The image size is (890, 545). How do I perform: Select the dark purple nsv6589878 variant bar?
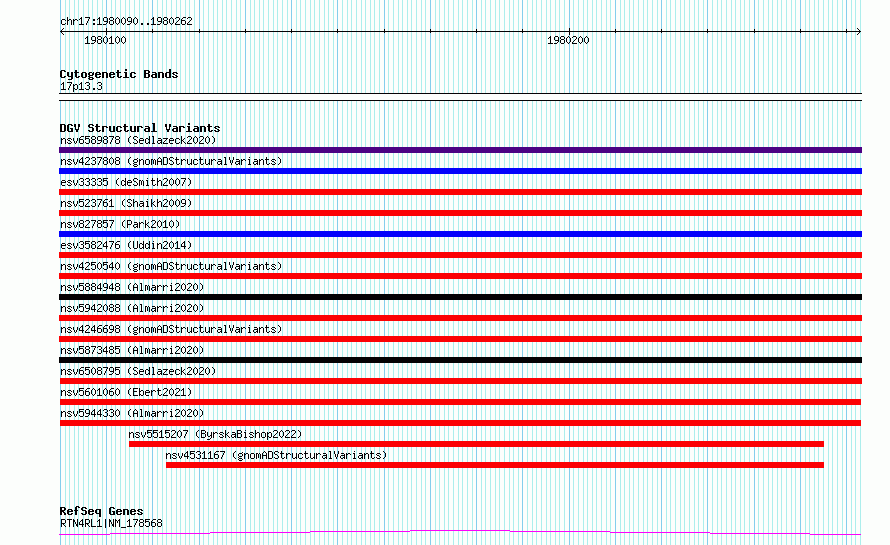(460, 150)
